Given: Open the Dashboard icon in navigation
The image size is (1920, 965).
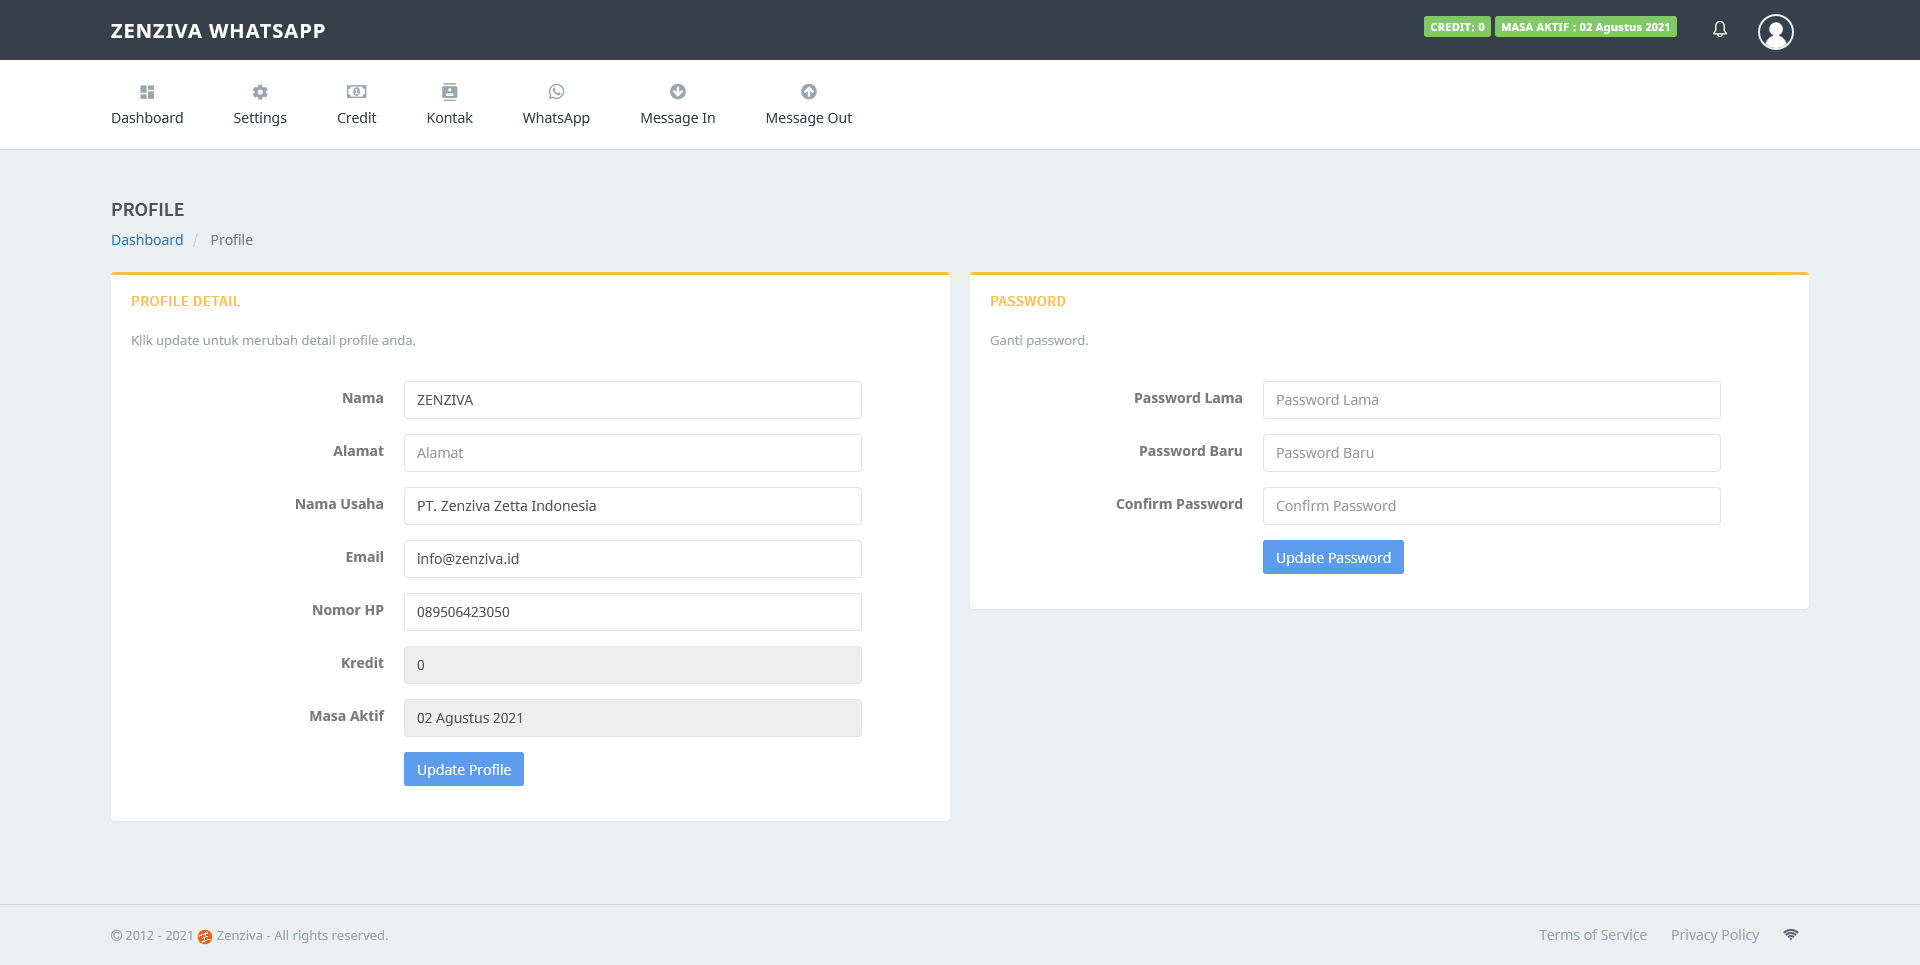Looking at the screenshot, I should 147,92.
